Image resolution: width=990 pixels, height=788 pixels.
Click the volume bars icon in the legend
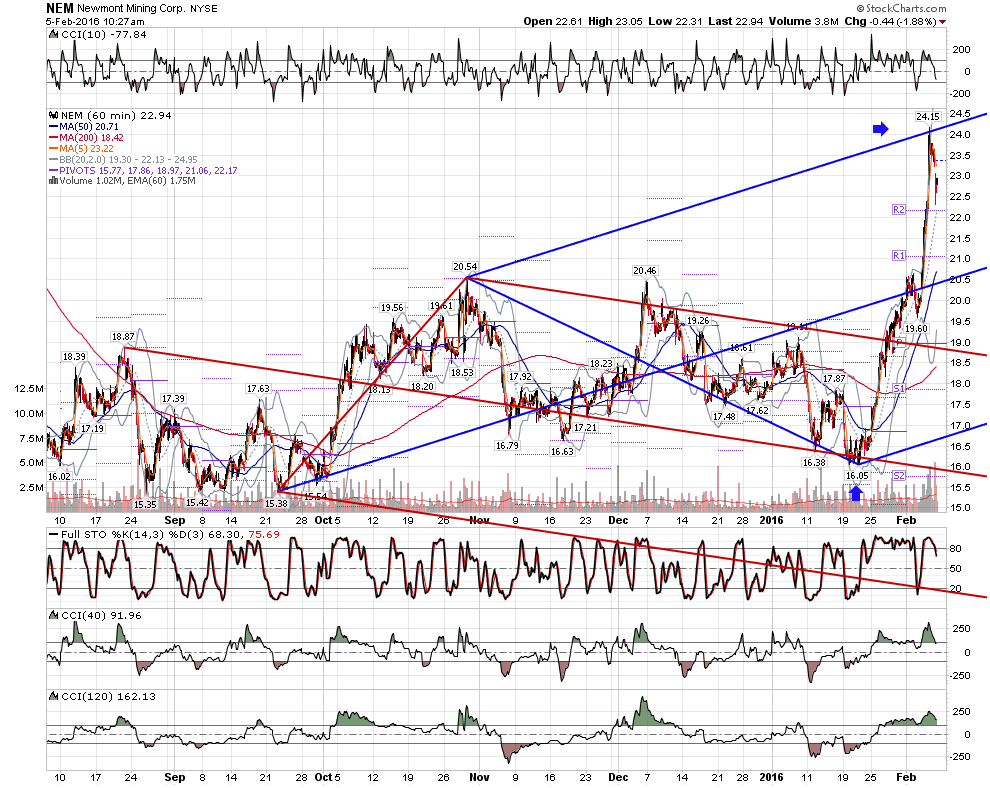click(x=54, y=181)
